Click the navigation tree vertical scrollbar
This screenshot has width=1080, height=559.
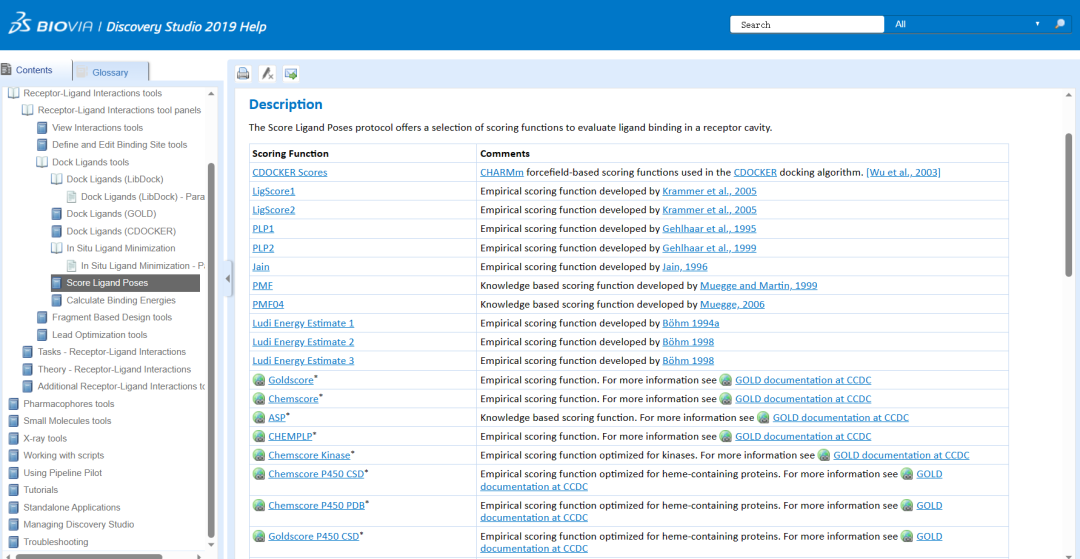point(211,350)
